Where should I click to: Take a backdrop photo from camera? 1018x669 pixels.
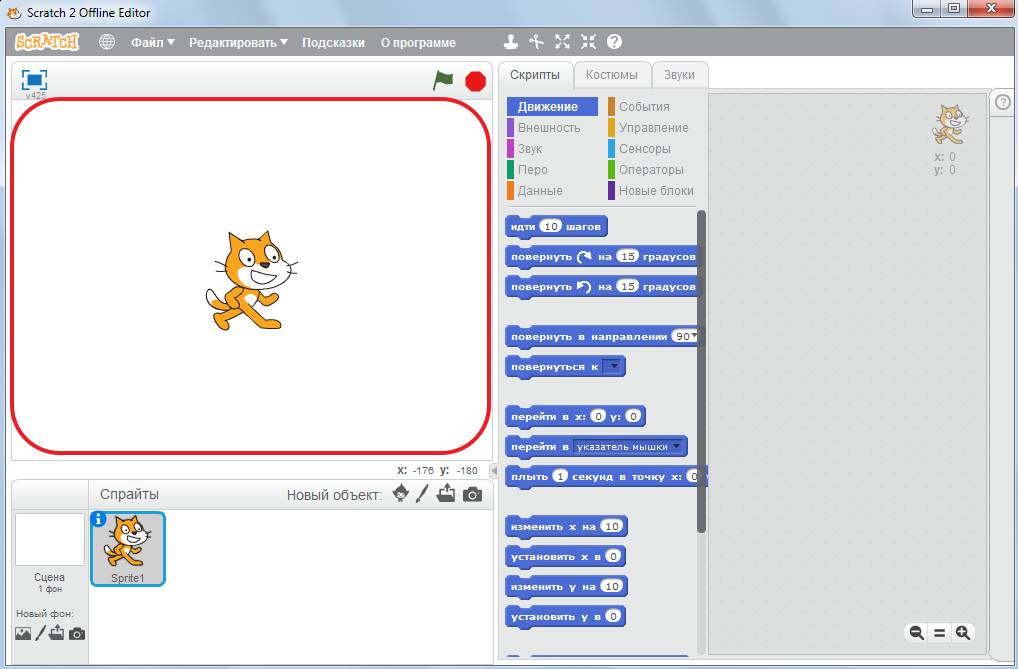77,633
